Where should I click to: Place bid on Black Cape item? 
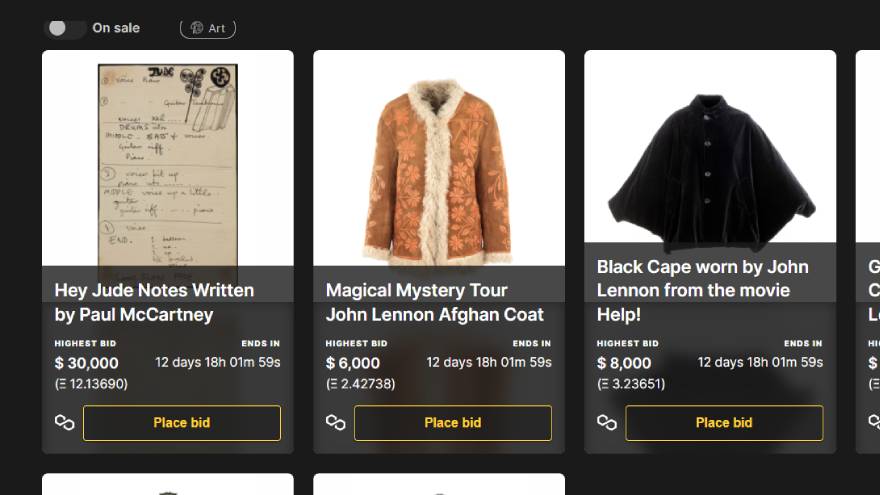(724, 423)
